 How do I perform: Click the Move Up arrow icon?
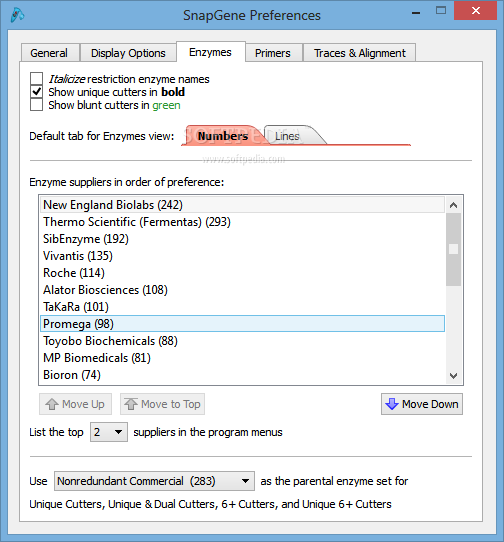point(52,404)
